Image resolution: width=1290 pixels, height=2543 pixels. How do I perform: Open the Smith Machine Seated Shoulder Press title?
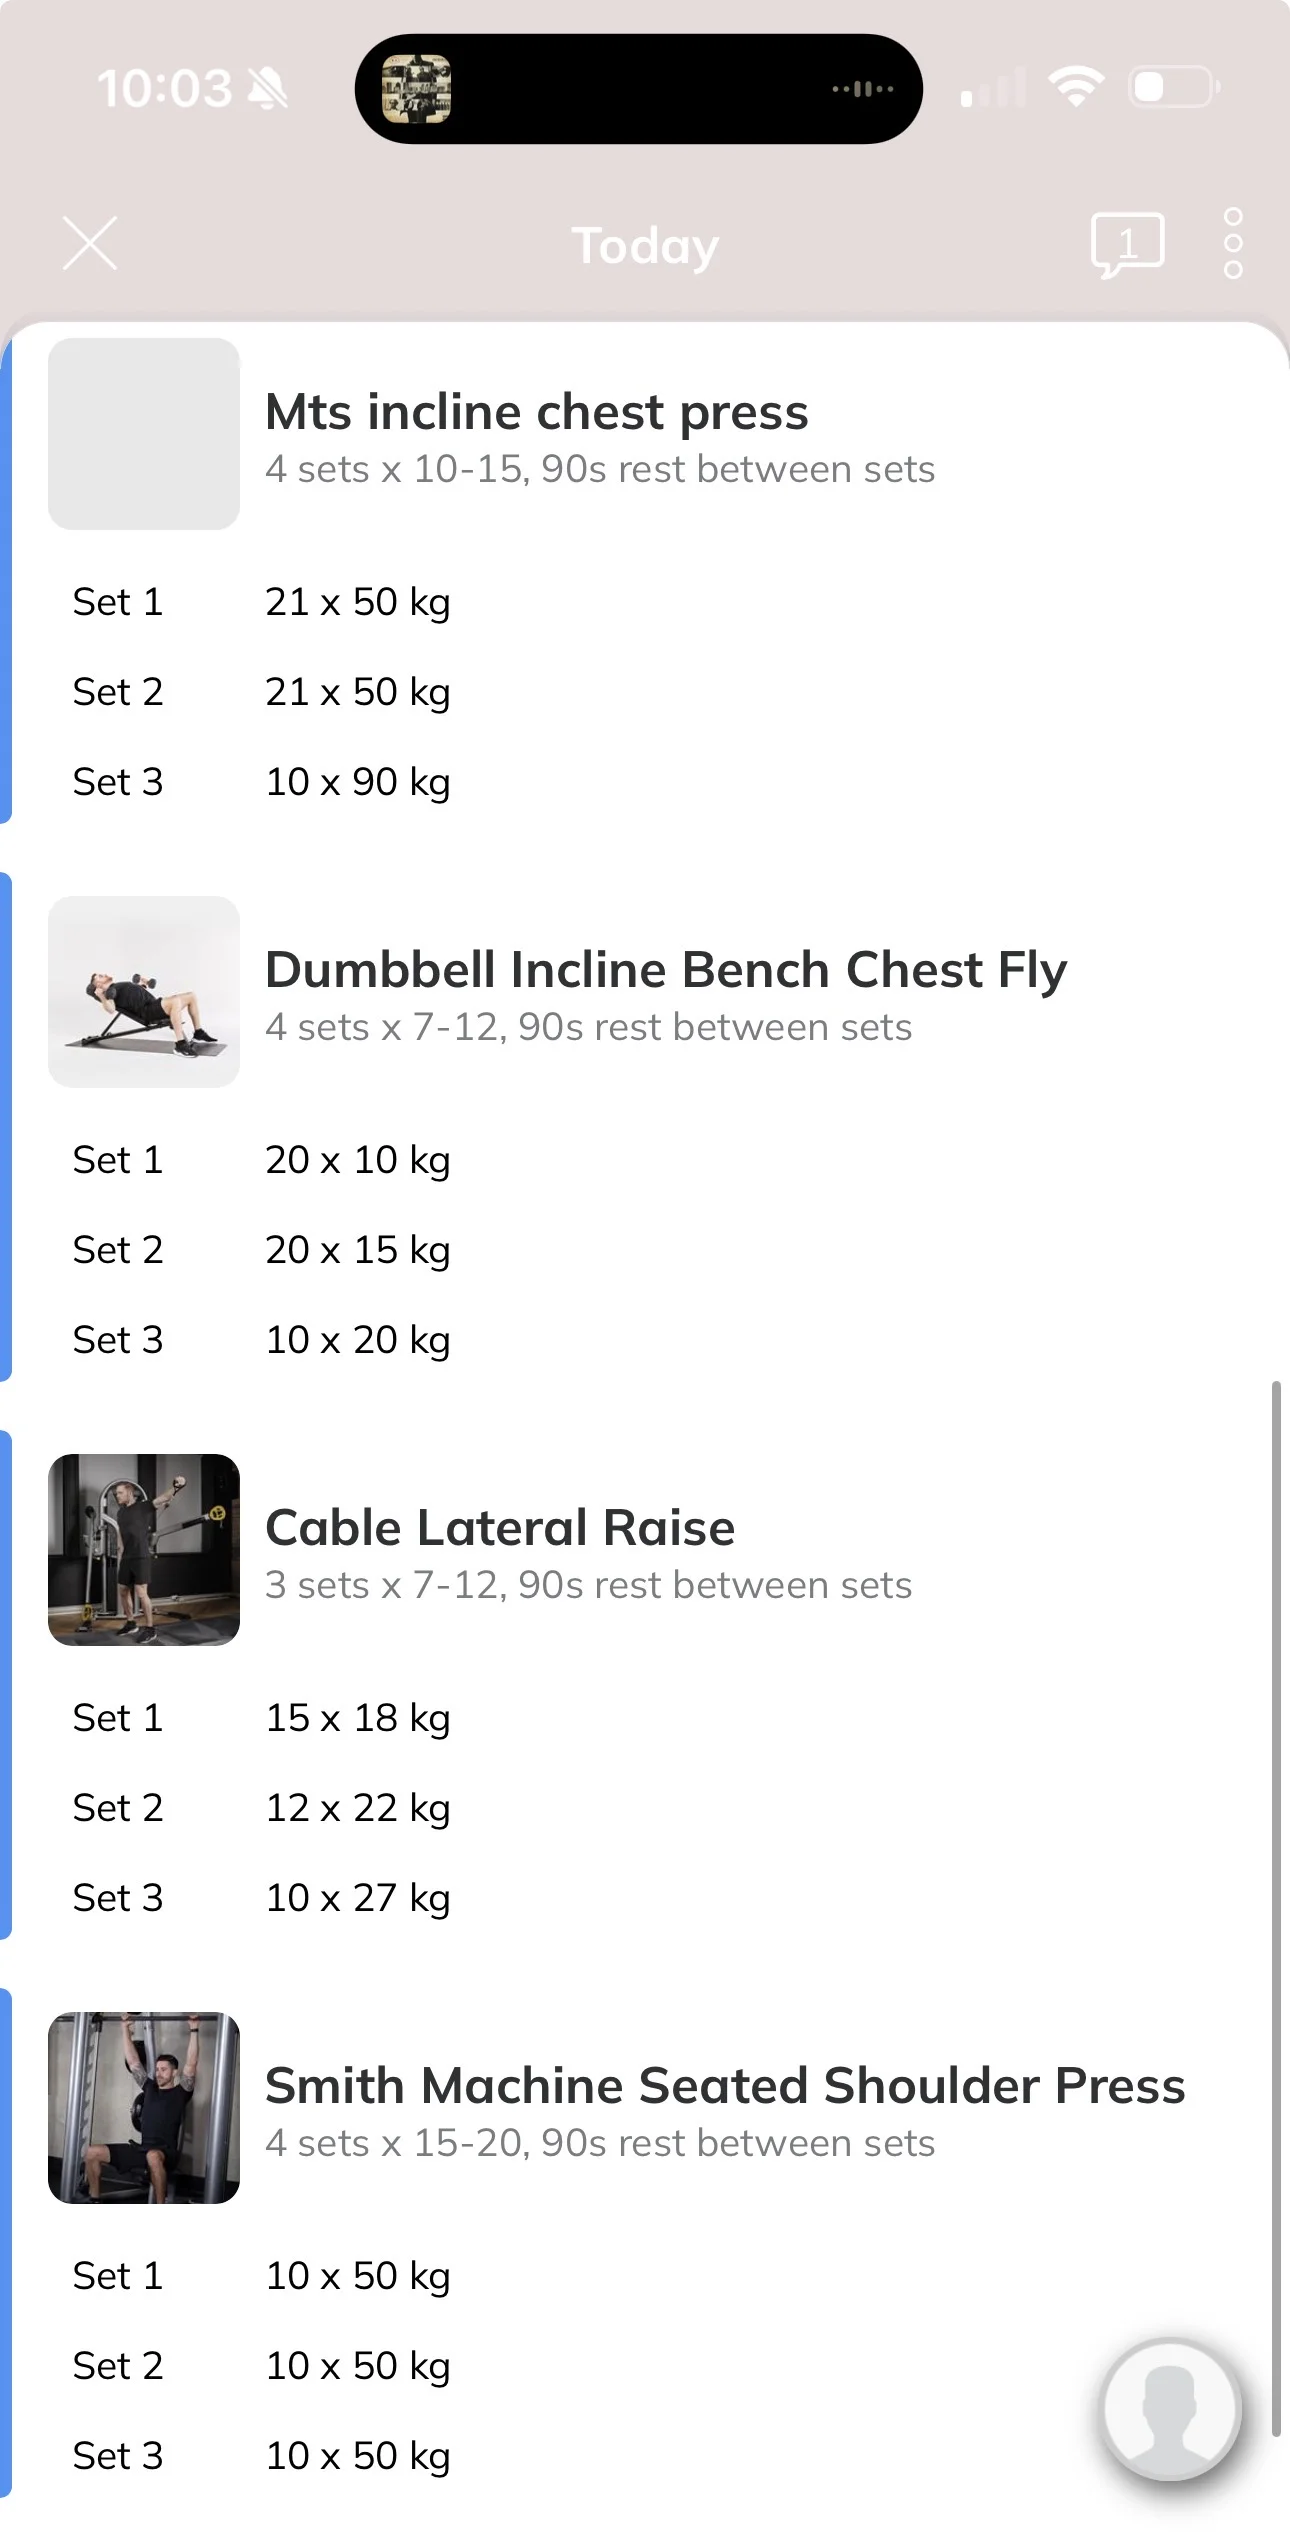pos(725,2086)
